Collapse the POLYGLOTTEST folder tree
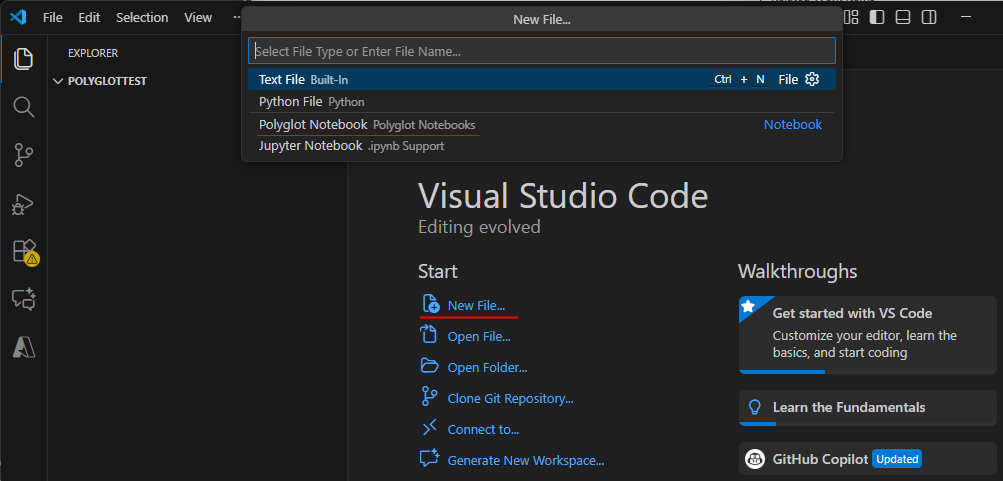 (58, 81)
